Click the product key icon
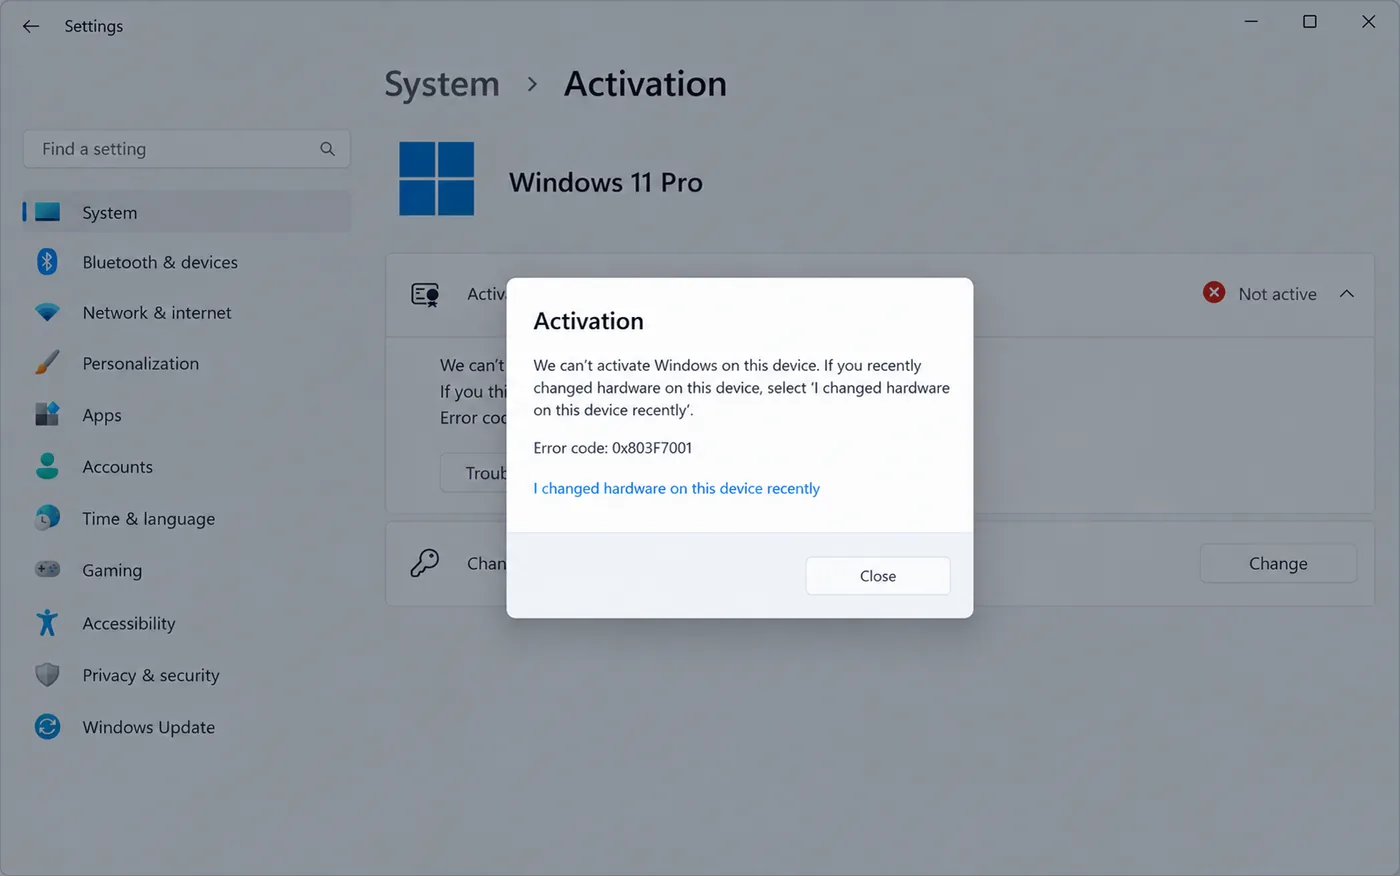 point(424,563)
